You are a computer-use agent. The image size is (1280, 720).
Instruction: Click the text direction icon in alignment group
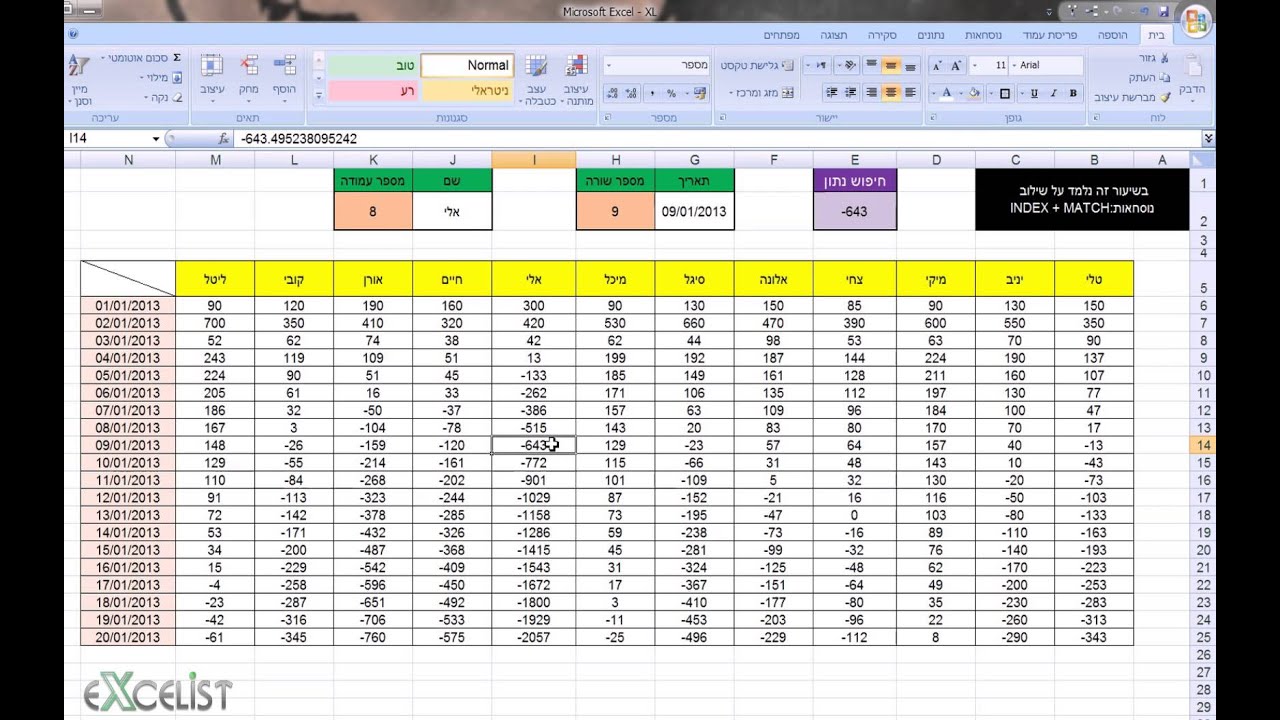click(x=820, y=65)
